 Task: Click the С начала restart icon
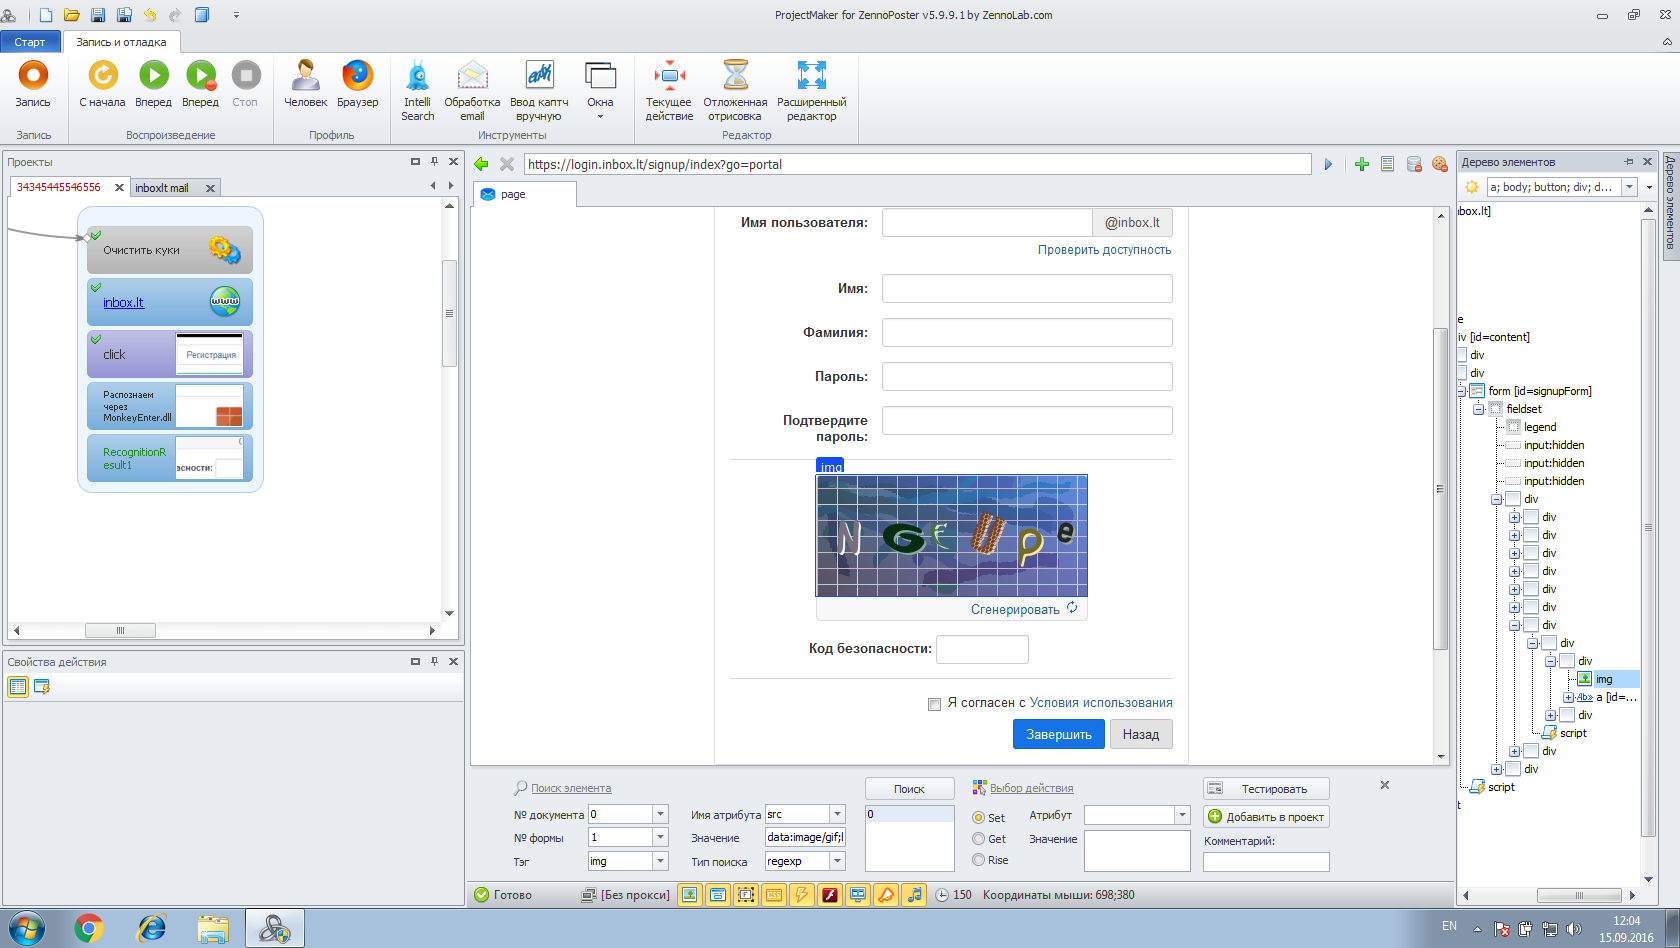(102, 76)
